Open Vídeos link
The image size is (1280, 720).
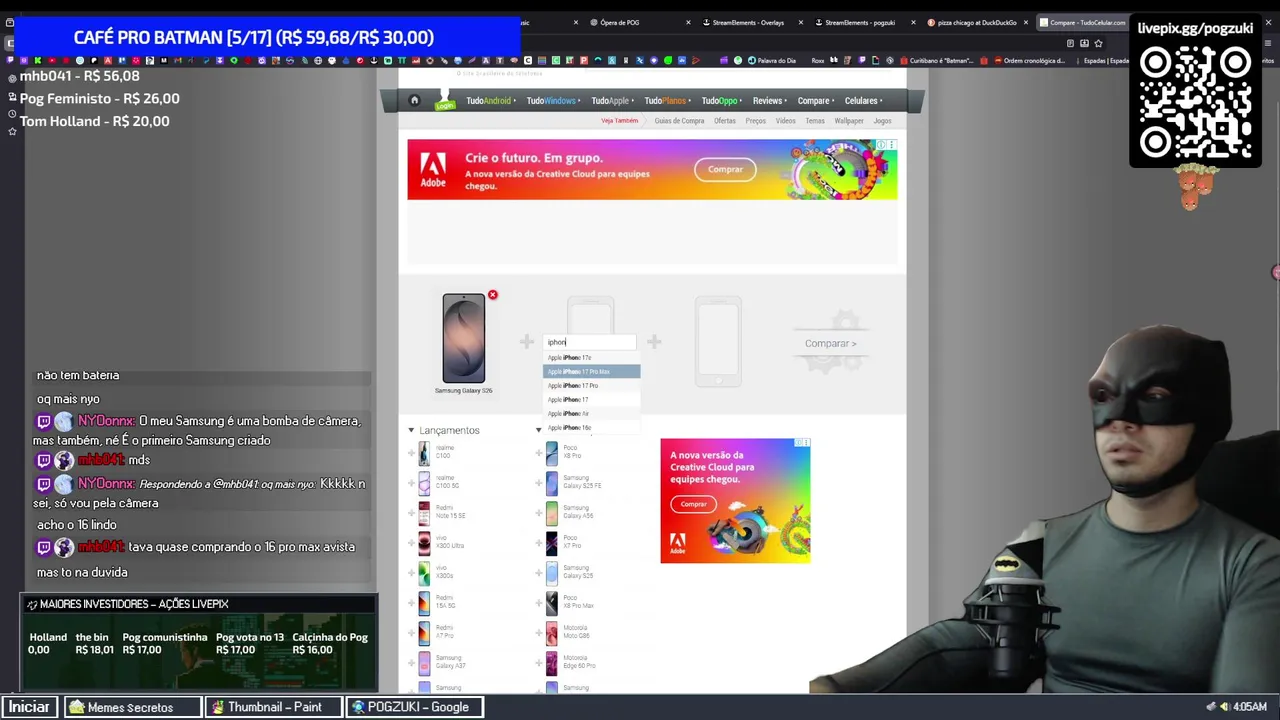(x=786, y=121)
